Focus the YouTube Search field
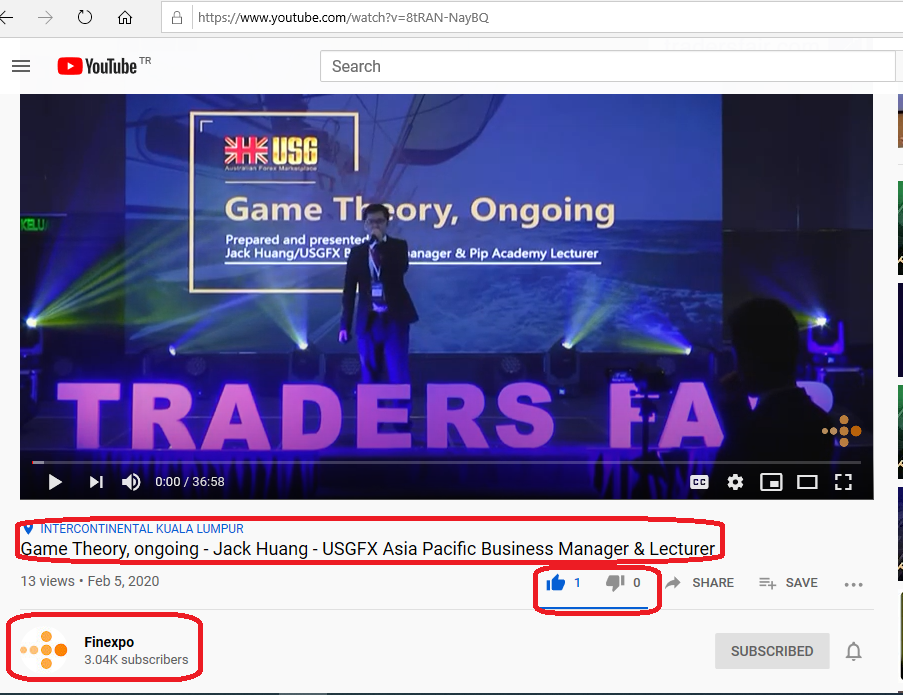903x695 pixels. point(608,66)
